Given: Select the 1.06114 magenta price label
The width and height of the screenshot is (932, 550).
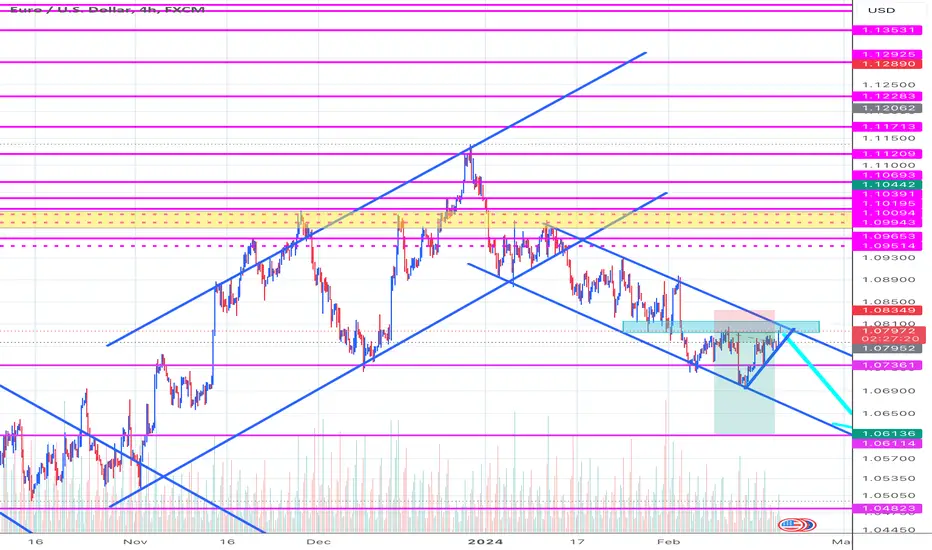Looking at the screenshot, I should pyautogui.click(x=887, y=443).
